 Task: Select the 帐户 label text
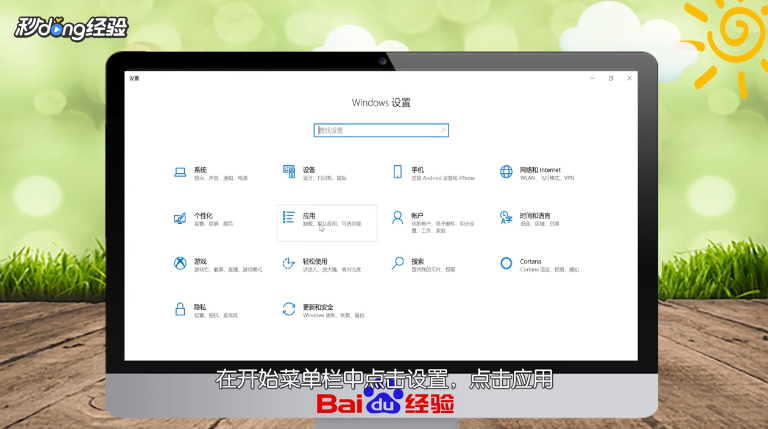[417, 215]
